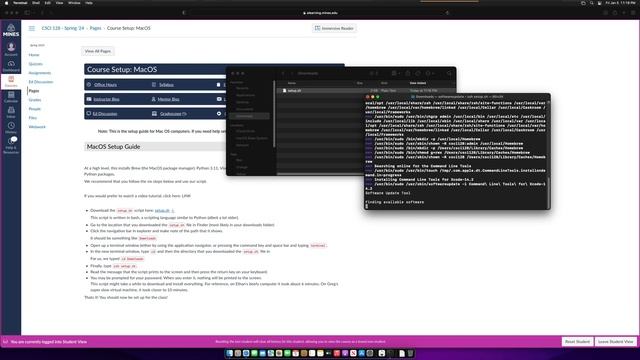Click the Mines logo at sidebar top

click(x=11, y=30)
